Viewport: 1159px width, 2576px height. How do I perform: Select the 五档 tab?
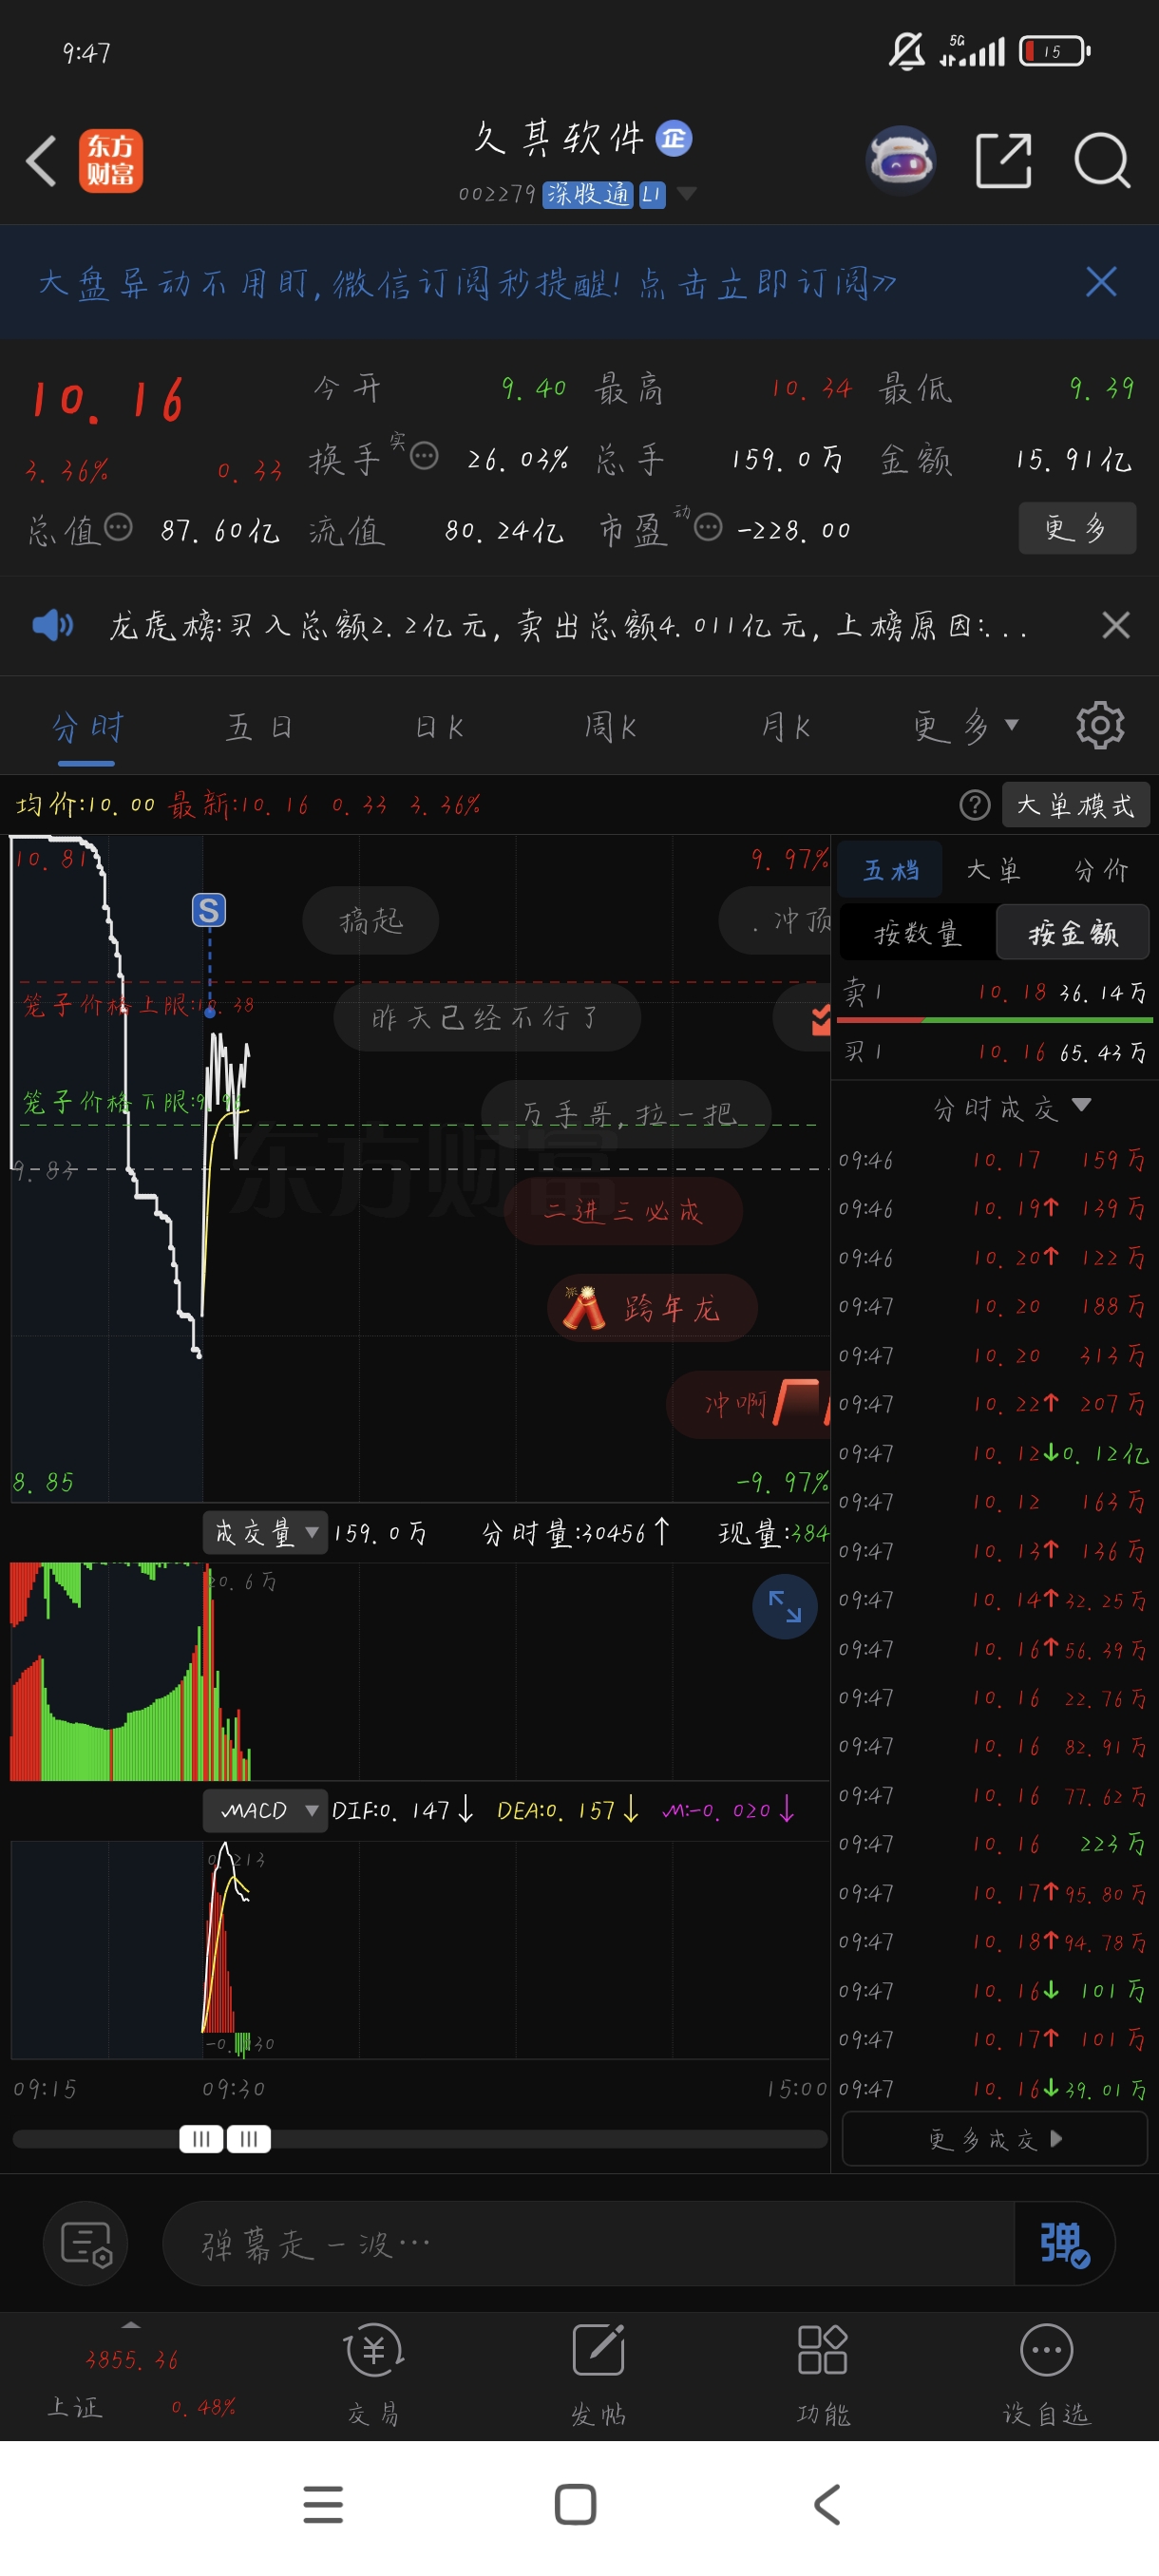coord(890,870)
